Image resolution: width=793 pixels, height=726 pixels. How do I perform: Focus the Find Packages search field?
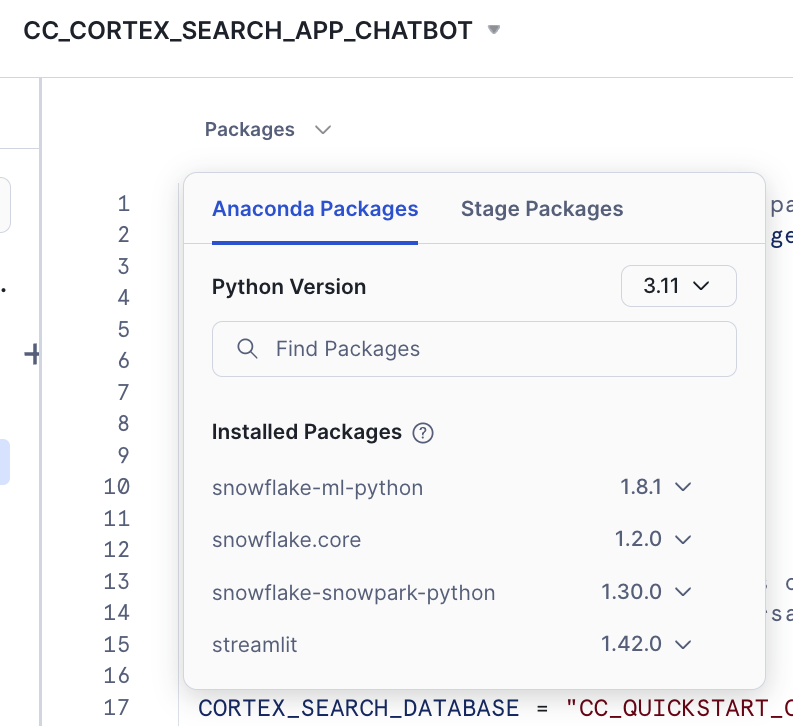pyautogui.click(x=490, y=349)
